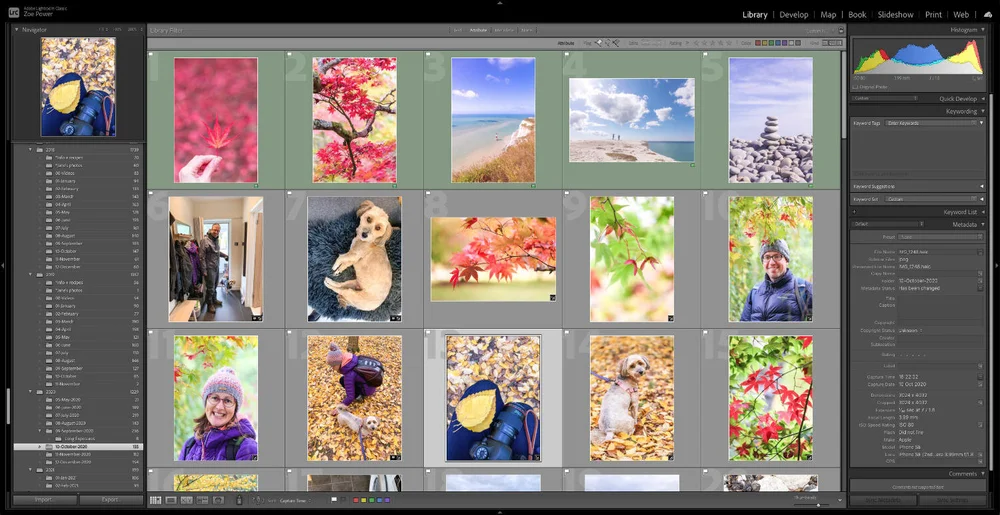Select the Text filter in Library Filter bar
1000x515 pixels.
pos(457,30)
